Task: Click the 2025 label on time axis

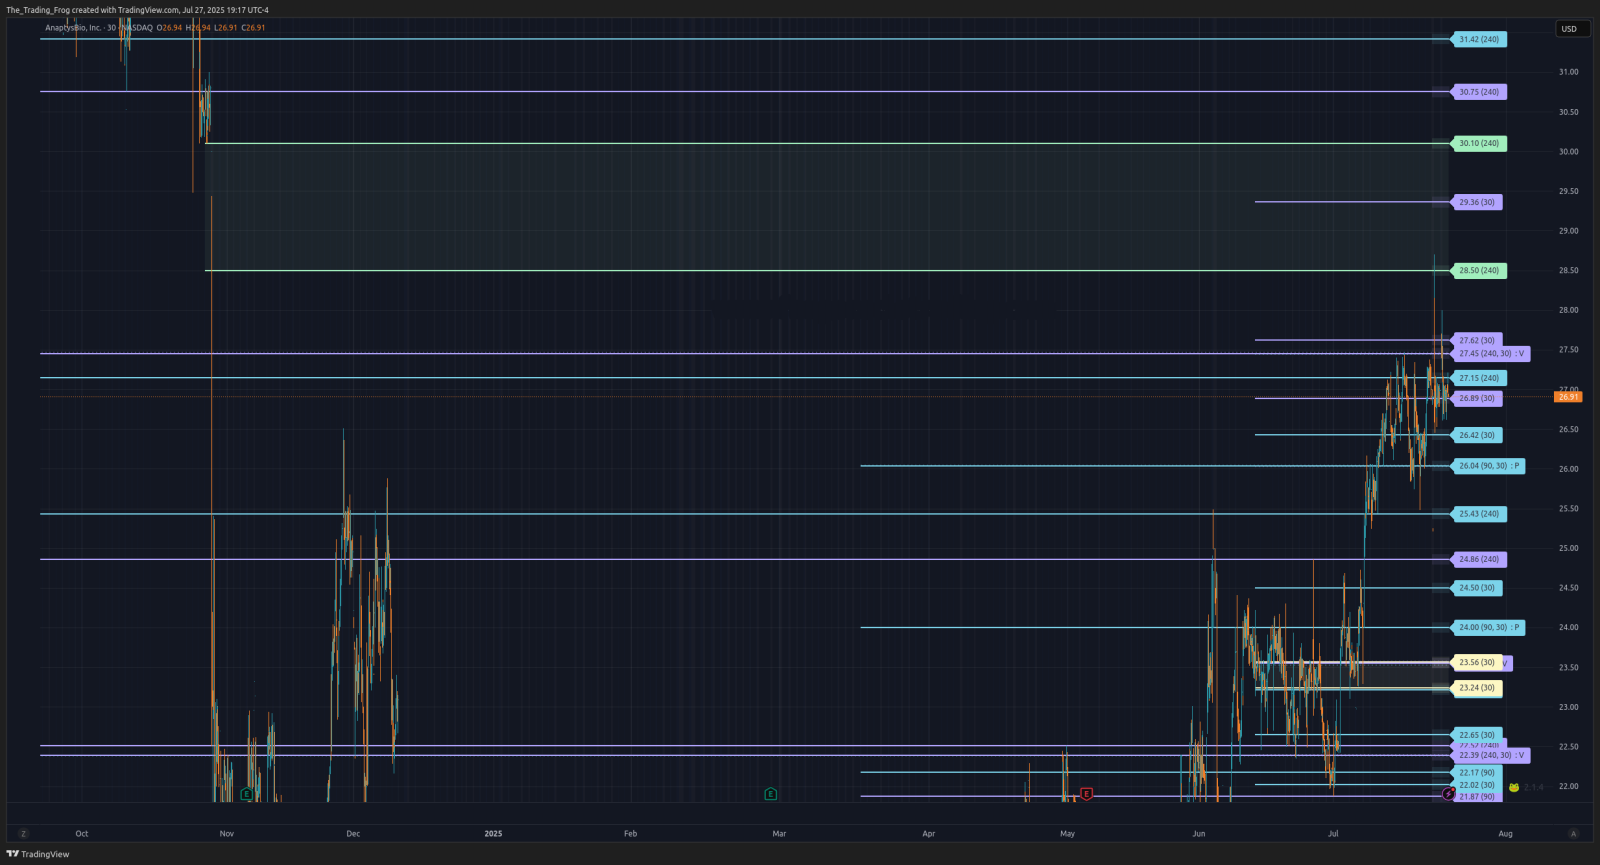Action: pos(493,833)
